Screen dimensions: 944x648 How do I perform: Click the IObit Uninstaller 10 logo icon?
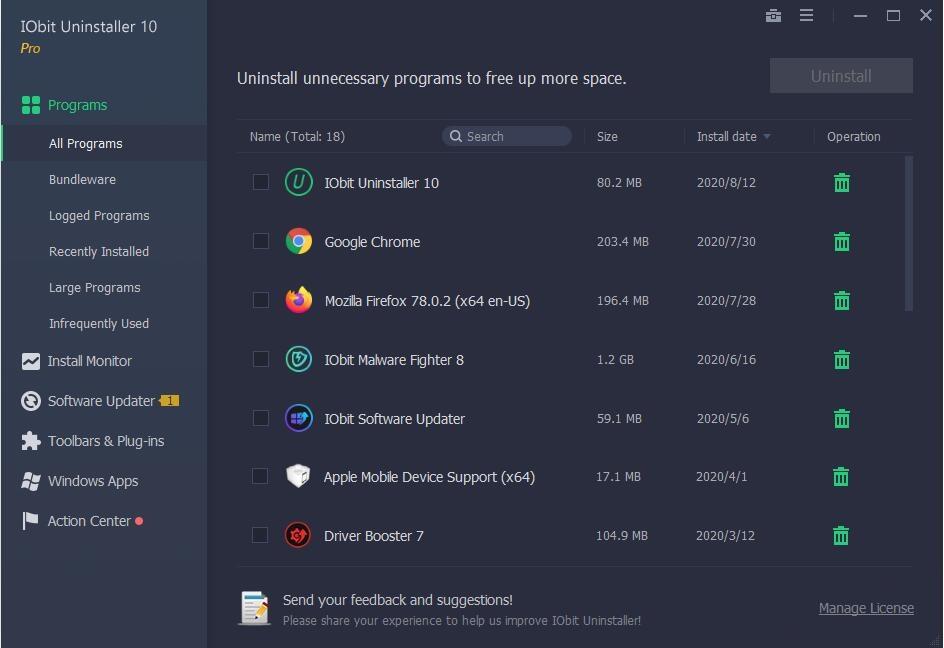(299, 182)
